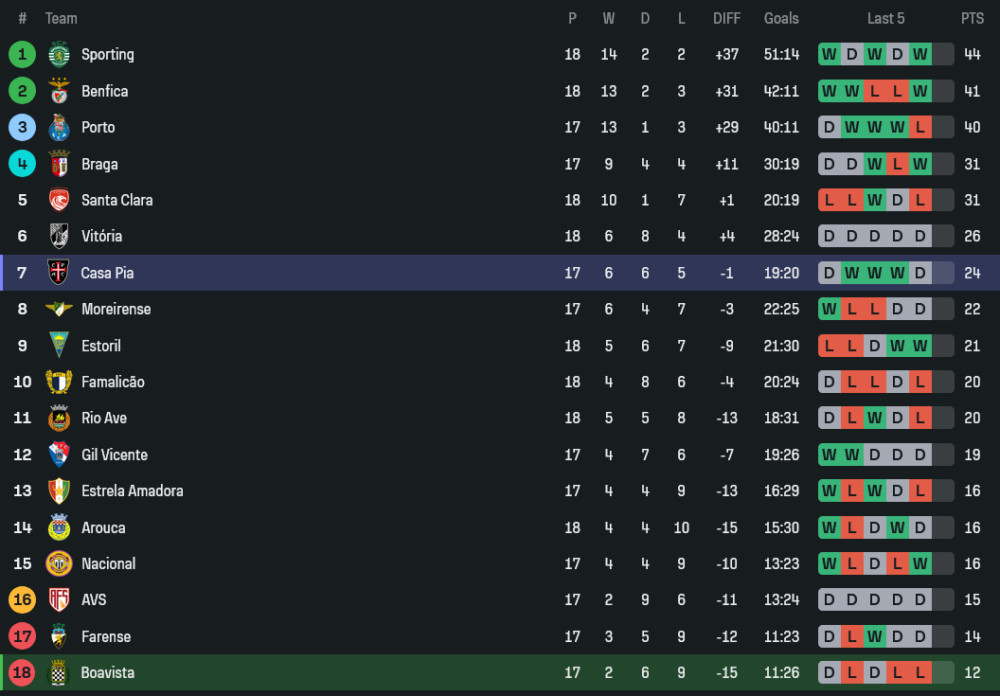The width and height of the screenshot is (1000, 696).
Task: Click the Farense club crest icon
Action: 59,636
